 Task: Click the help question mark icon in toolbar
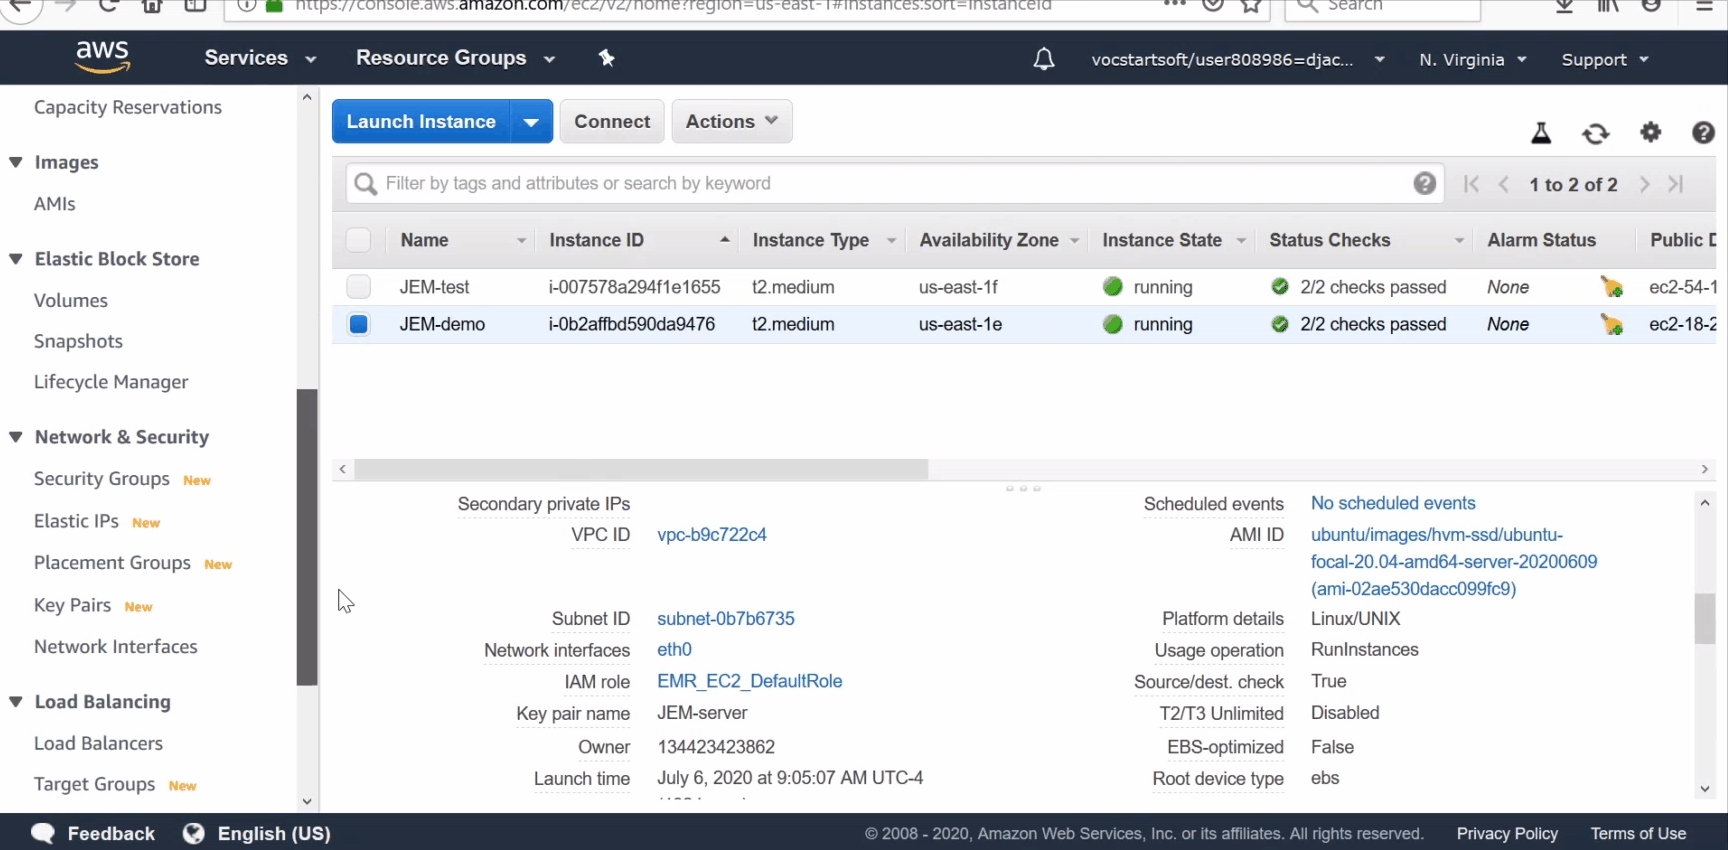coord(1703,132)
